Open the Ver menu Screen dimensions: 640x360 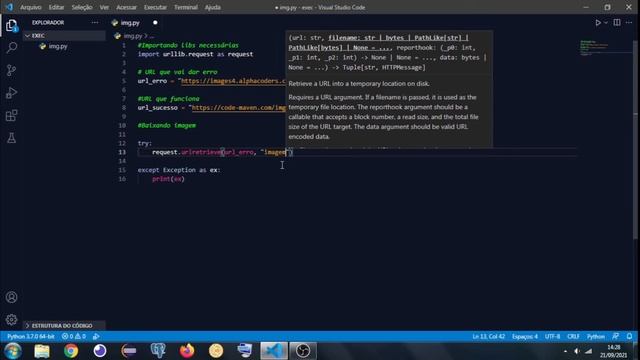click(104, 7)
